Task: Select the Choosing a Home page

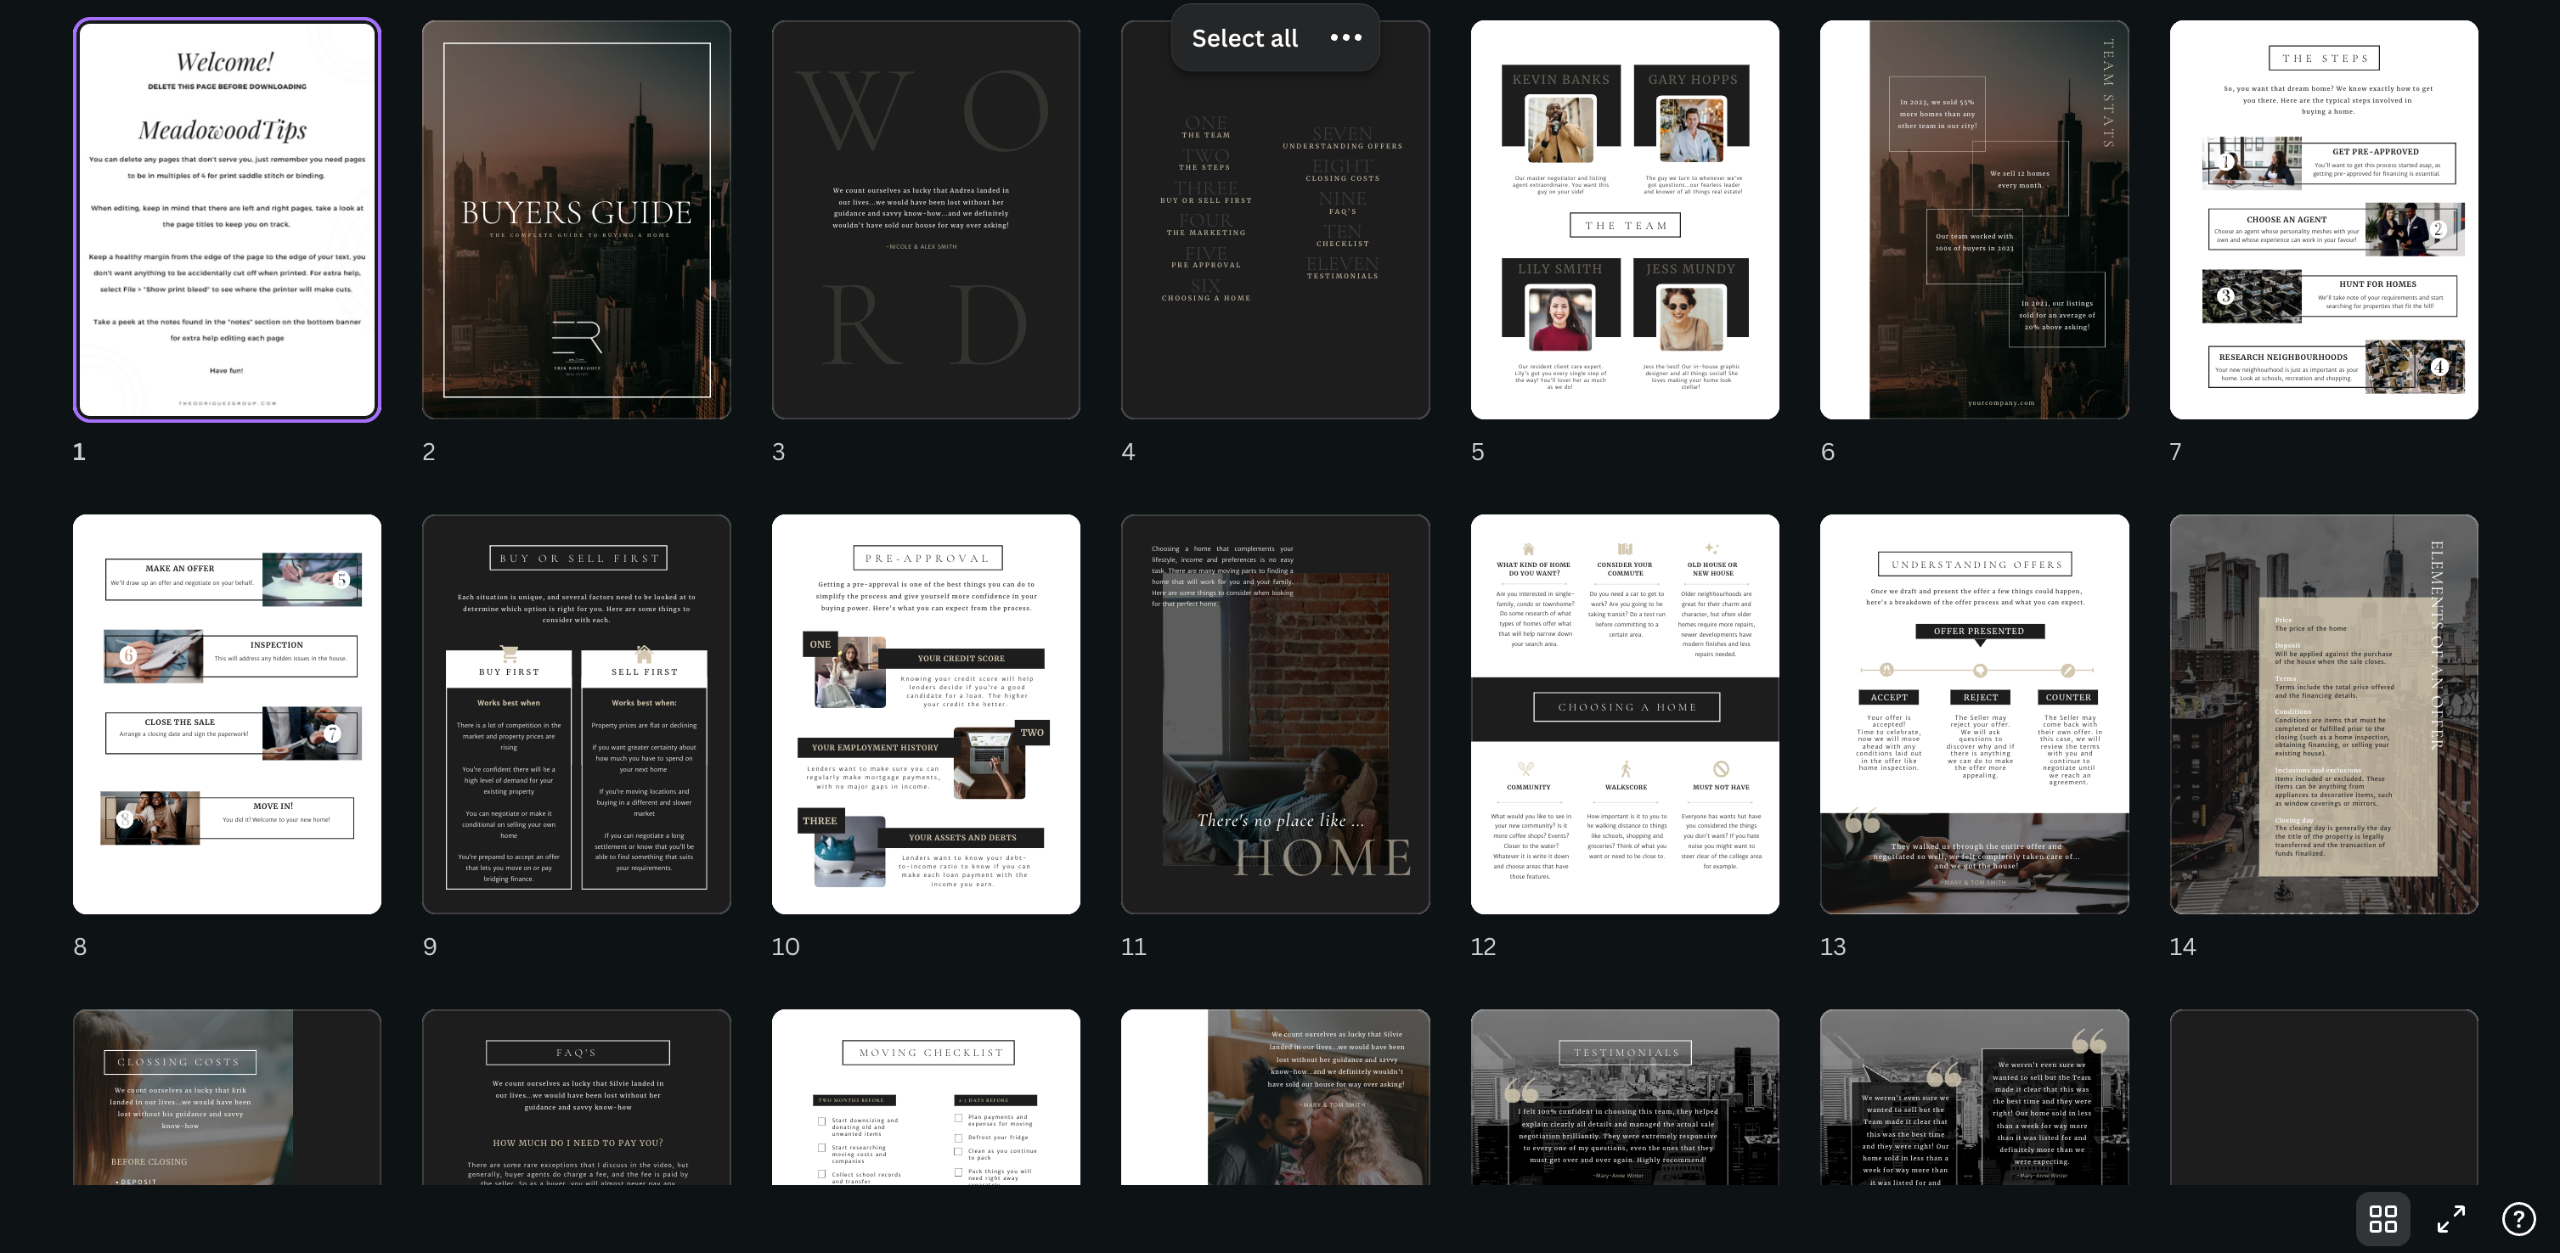Action: (1624, 714)
